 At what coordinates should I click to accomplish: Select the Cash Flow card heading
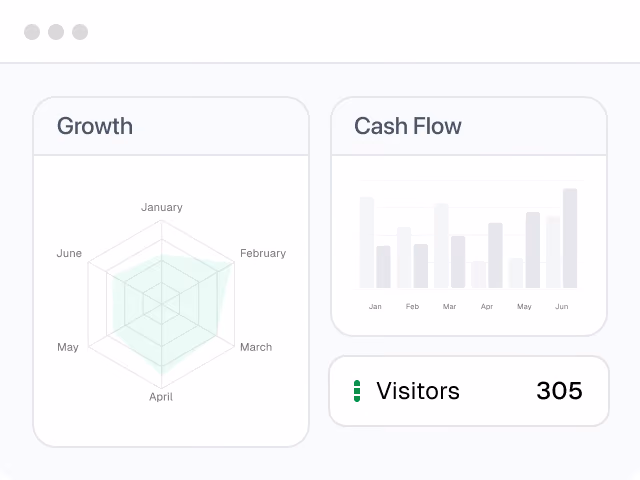[408, 126]
